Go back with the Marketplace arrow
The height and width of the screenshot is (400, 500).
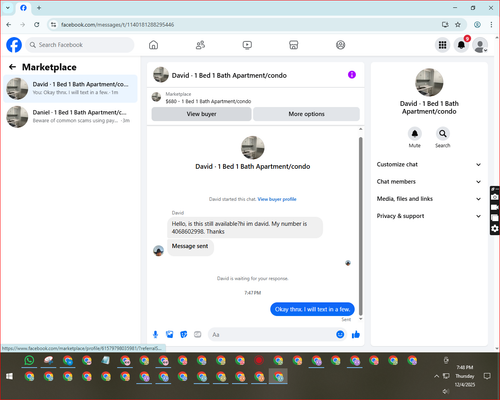pyautogui.click(x=13, y=67)
